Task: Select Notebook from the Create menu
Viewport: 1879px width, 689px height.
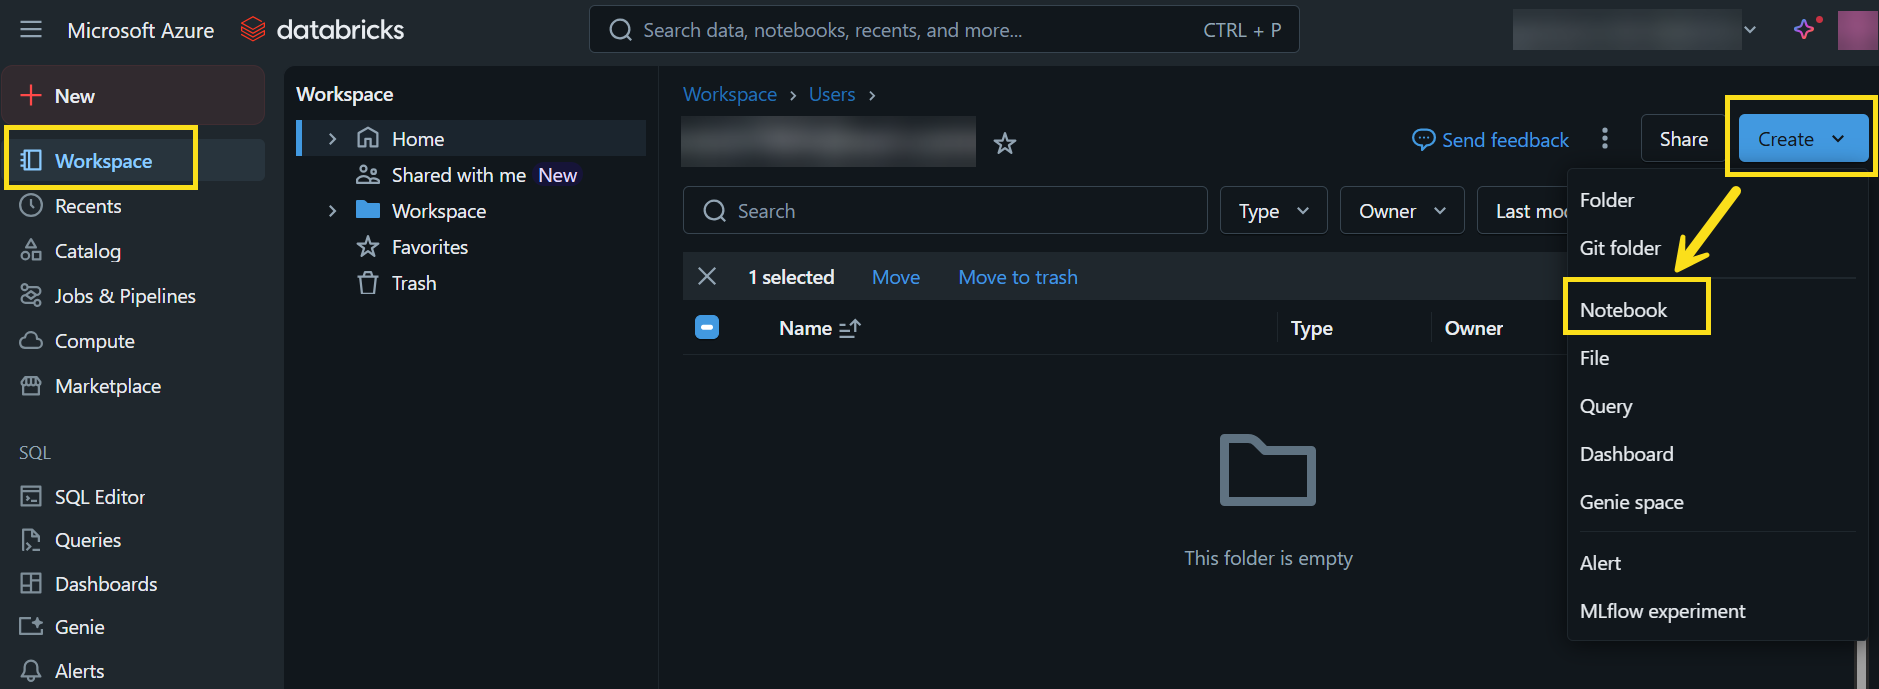Action: pos(1623,310)
